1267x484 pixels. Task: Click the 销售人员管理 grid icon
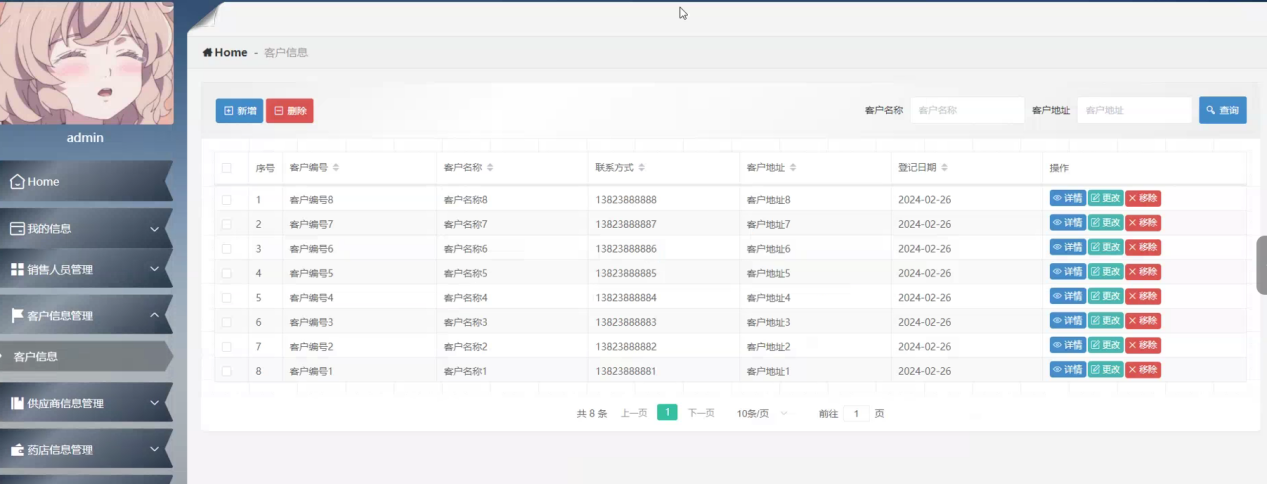17,269
